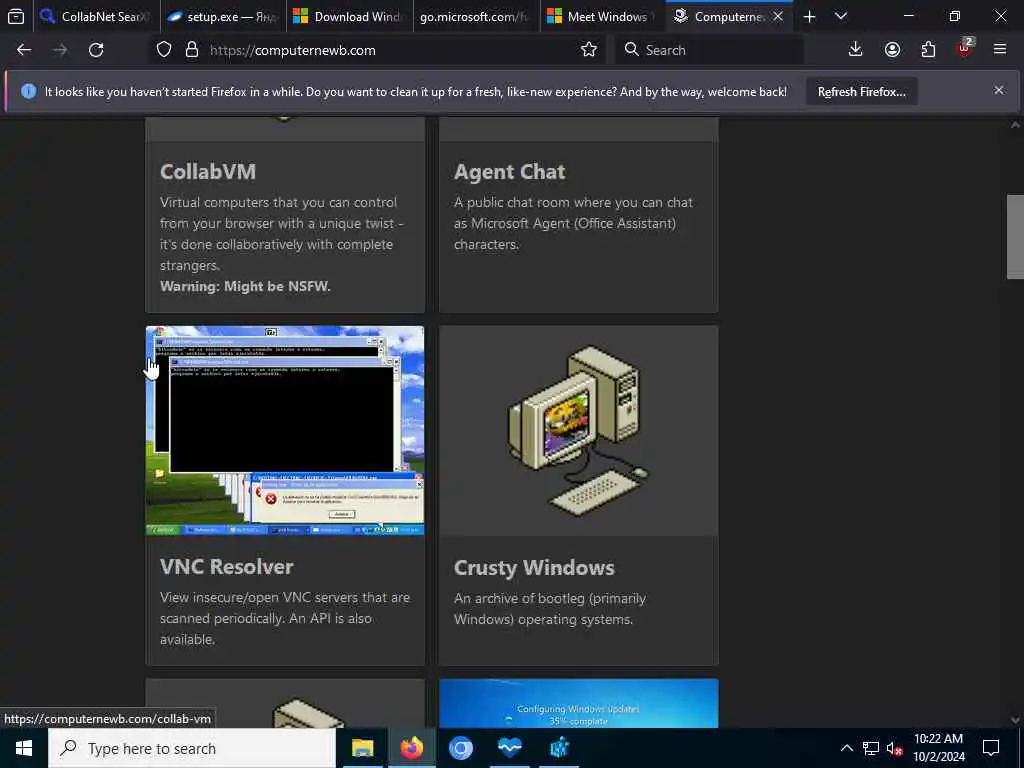1024x768 pixels.
Task: Click the browser back arrow
Action: click(24, 50)
